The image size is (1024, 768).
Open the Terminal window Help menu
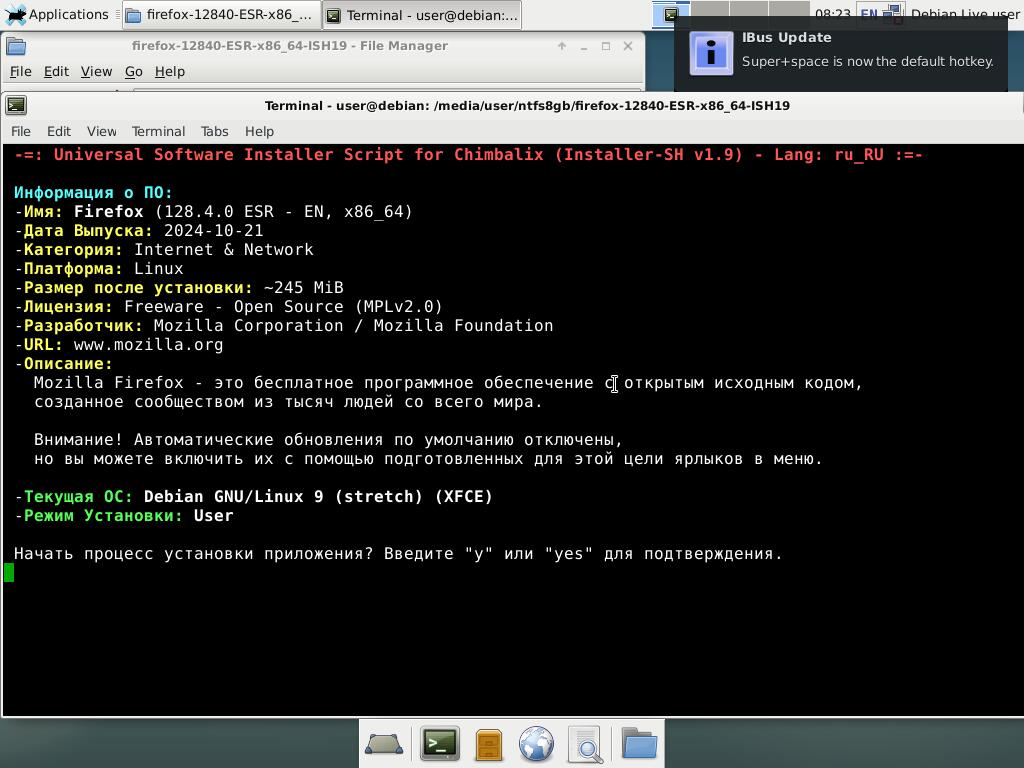click(x=259, y=131)
